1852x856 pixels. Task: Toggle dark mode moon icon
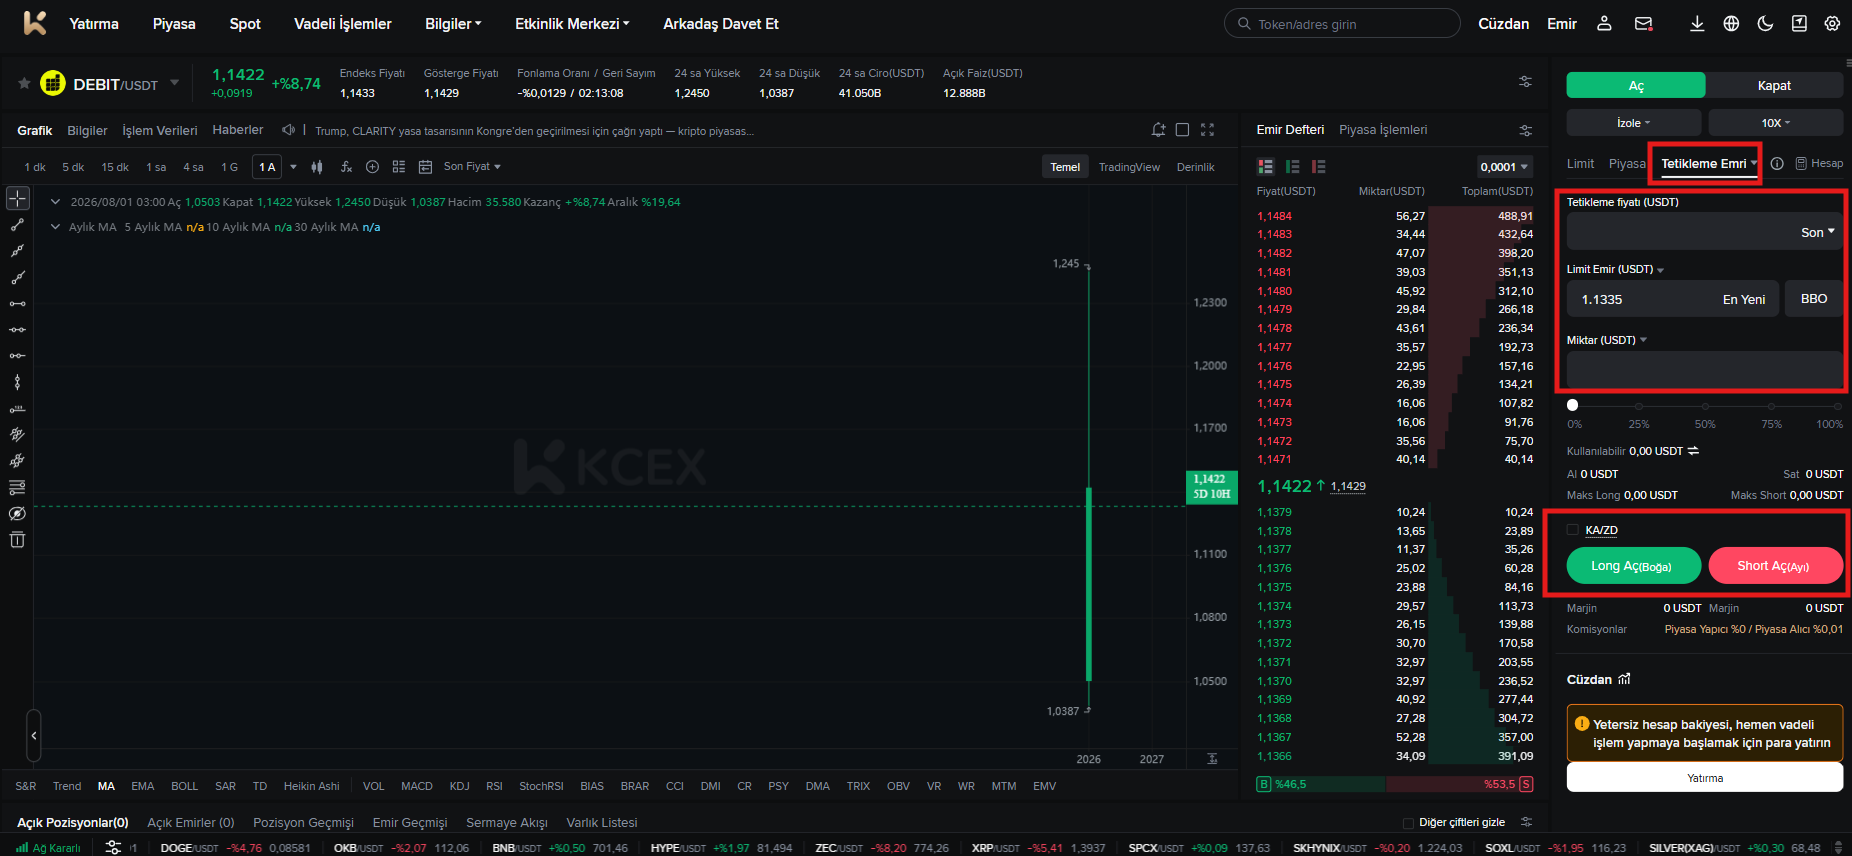[x=1765, y=24]
